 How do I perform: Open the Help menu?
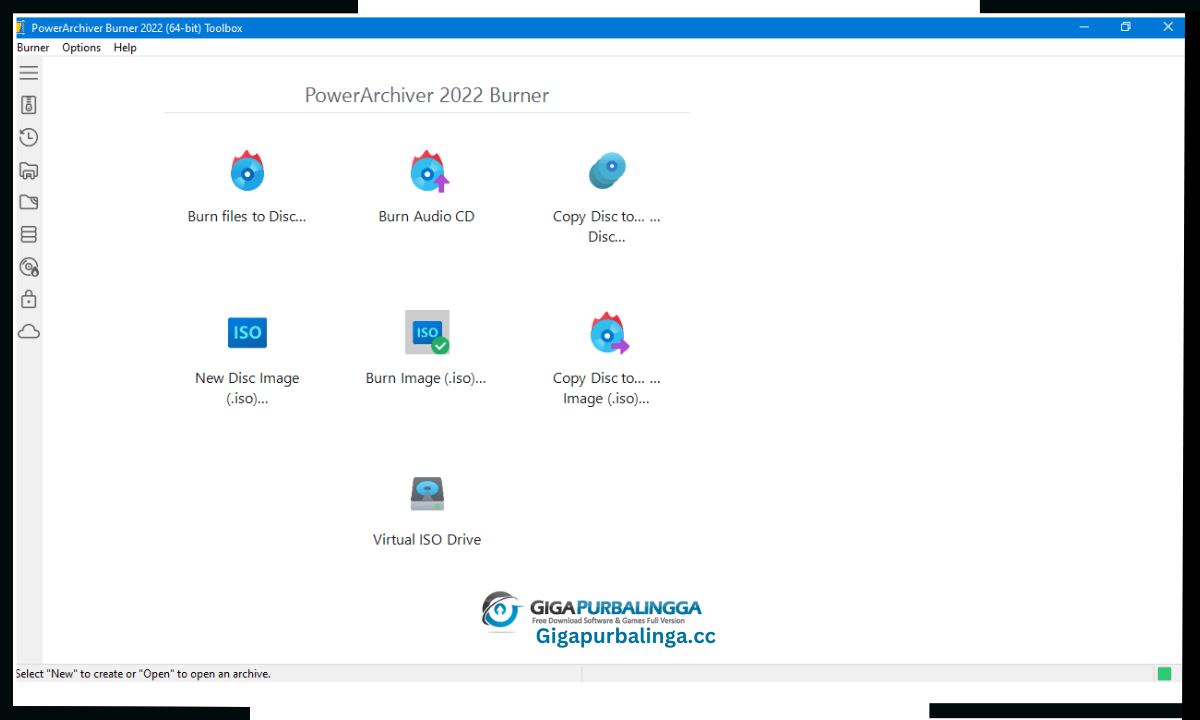click(125, 48)
